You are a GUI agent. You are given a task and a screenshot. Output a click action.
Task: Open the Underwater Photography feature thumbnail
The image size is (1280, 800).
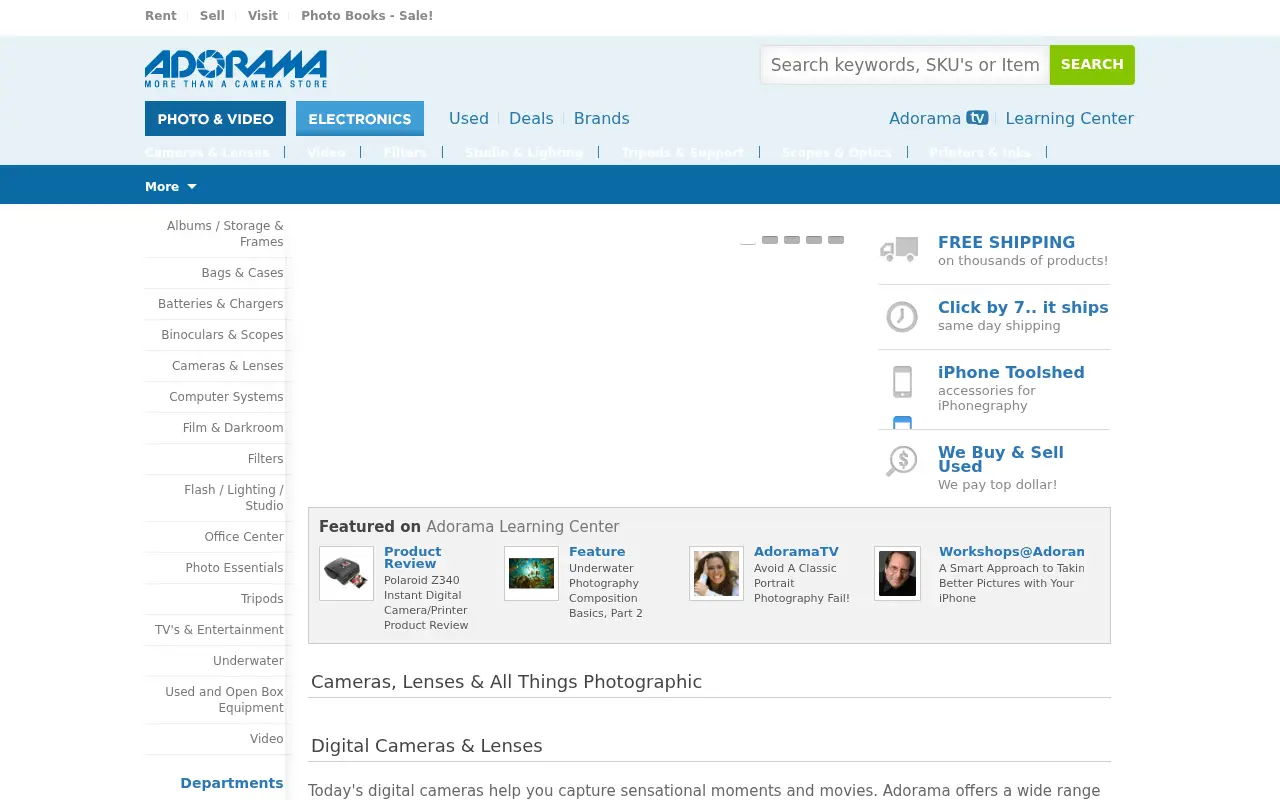point(531,573)
